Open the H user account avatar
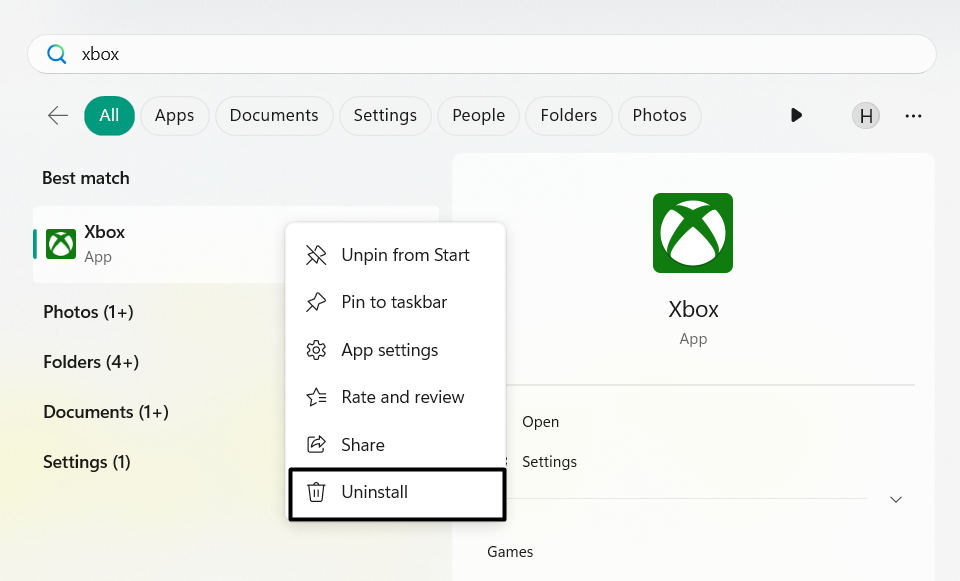The height and width of the screenshot is (581, 960). coord(866,116)
